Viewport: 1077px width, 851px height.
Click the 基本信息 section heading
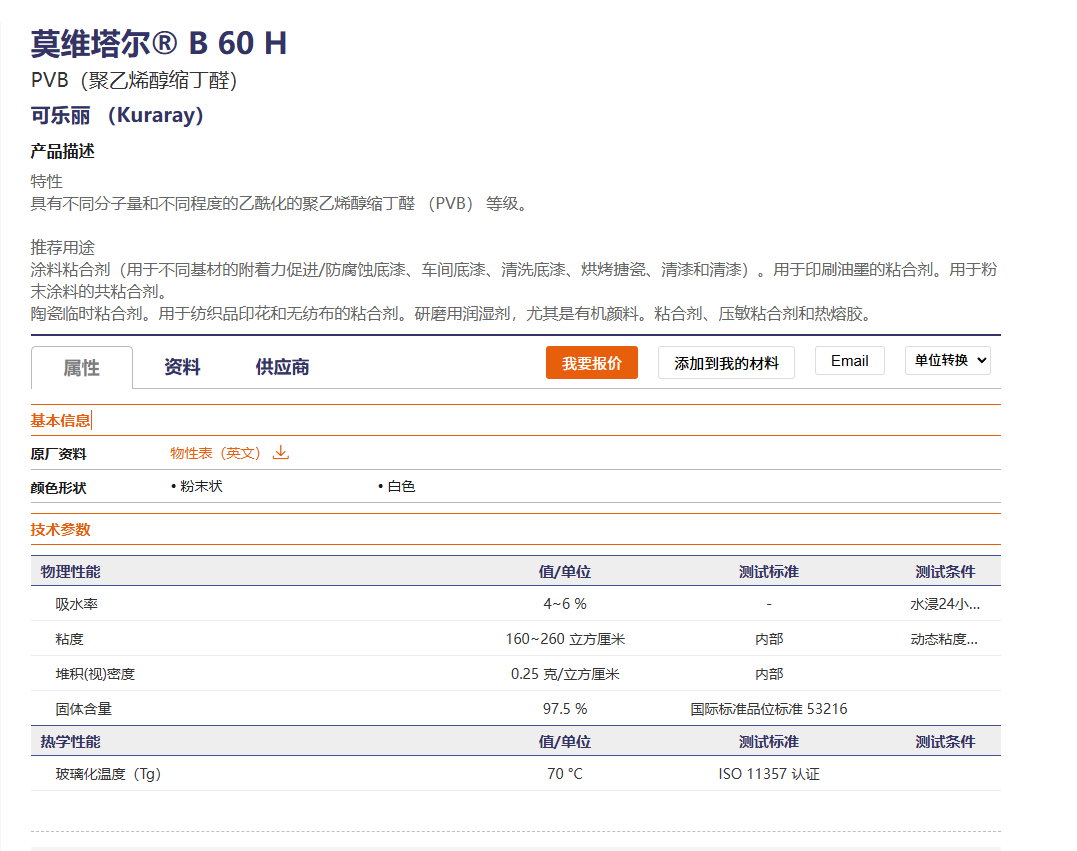(60, 420)
